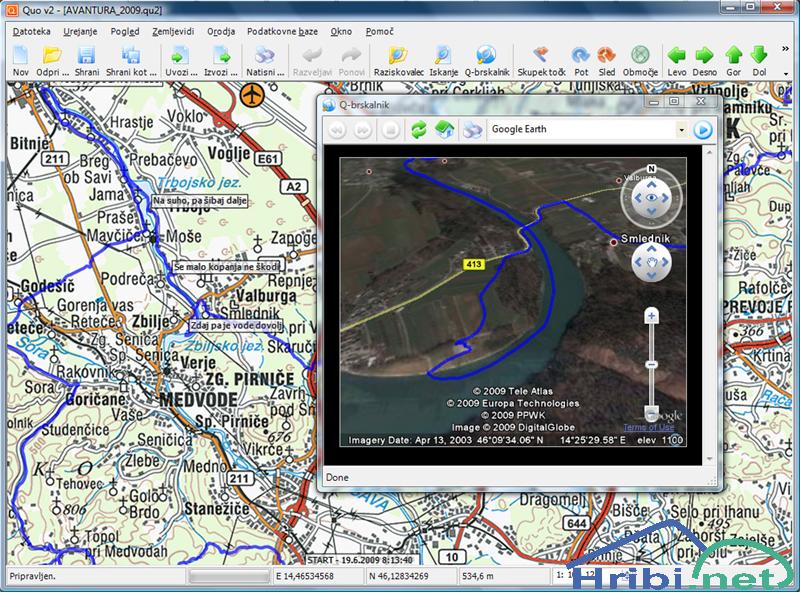Select the 'Na suho, pa šibaj dalje' label
Viewport: 800px width, 593px height.
click(200, 201)
